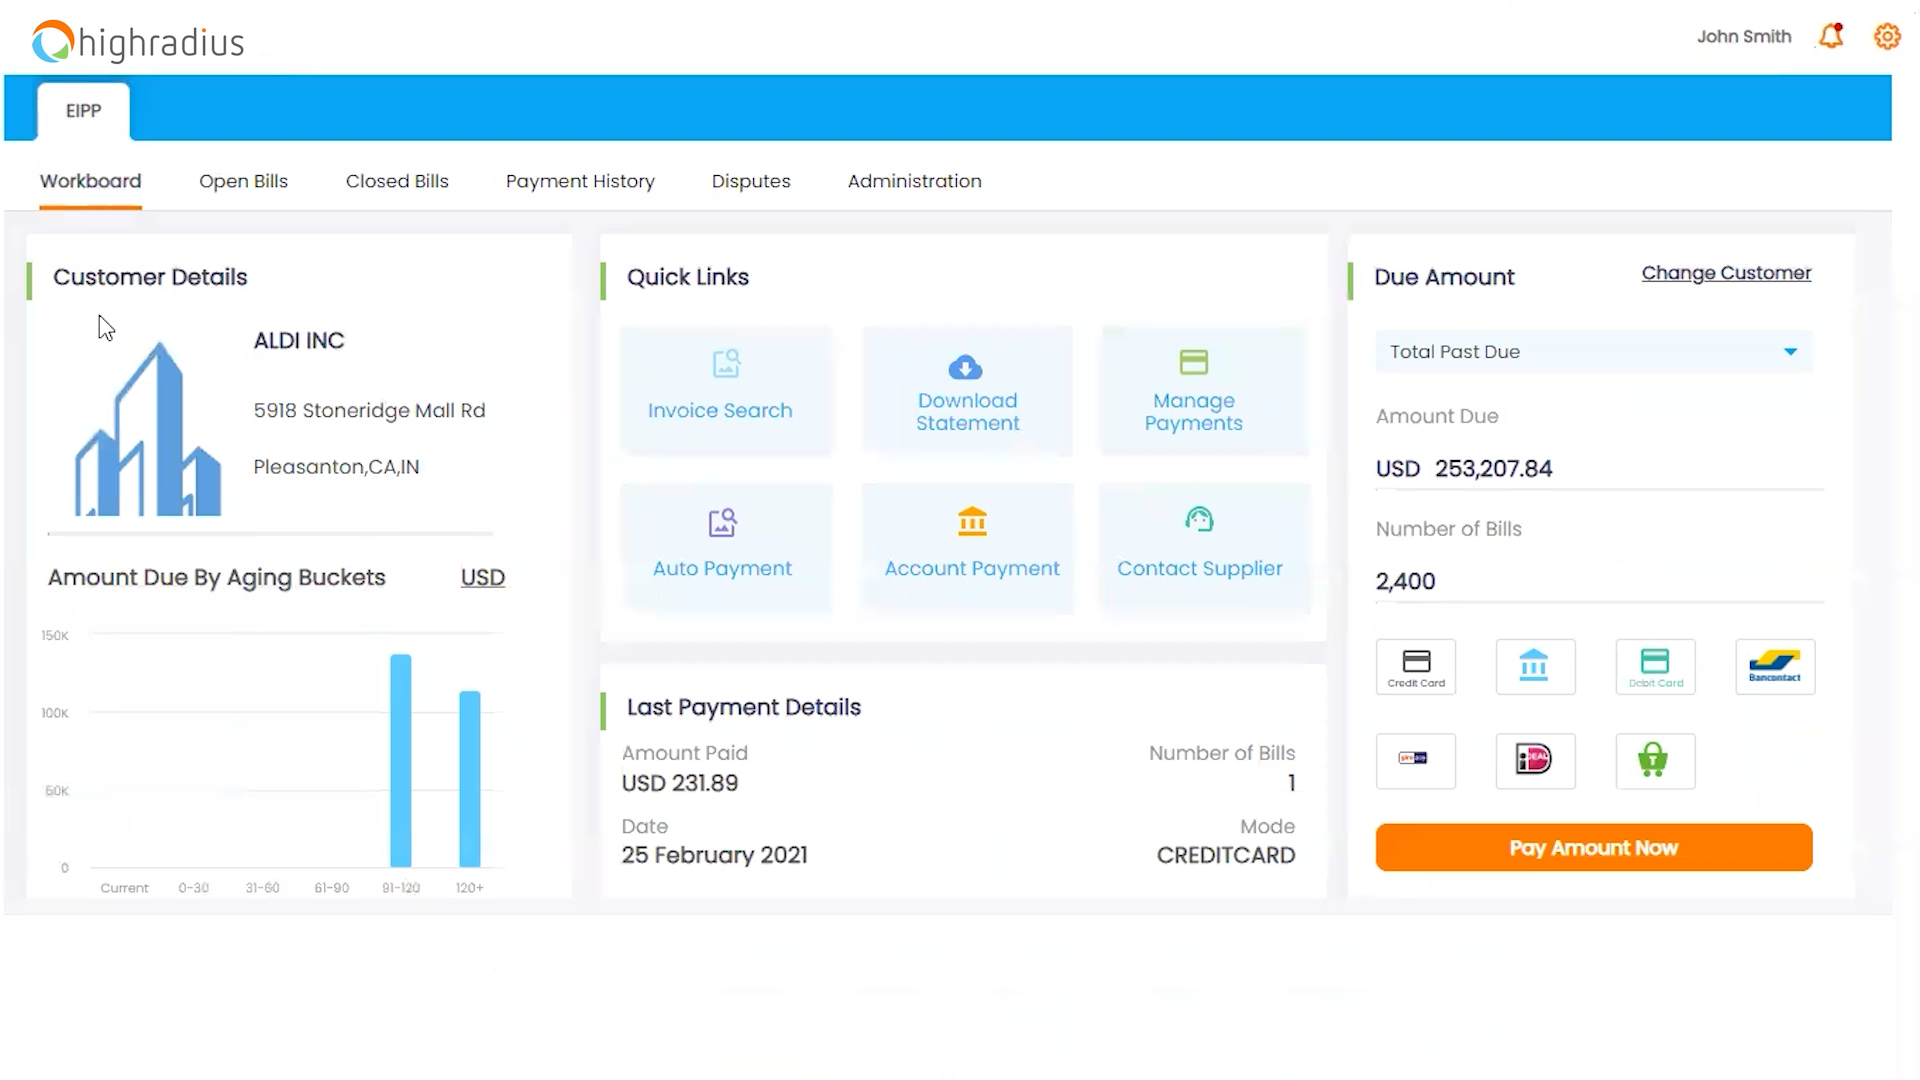1920x1080 pixels.
Task: Choose the bank transfer payment icon
Action: click(1535, 667)
